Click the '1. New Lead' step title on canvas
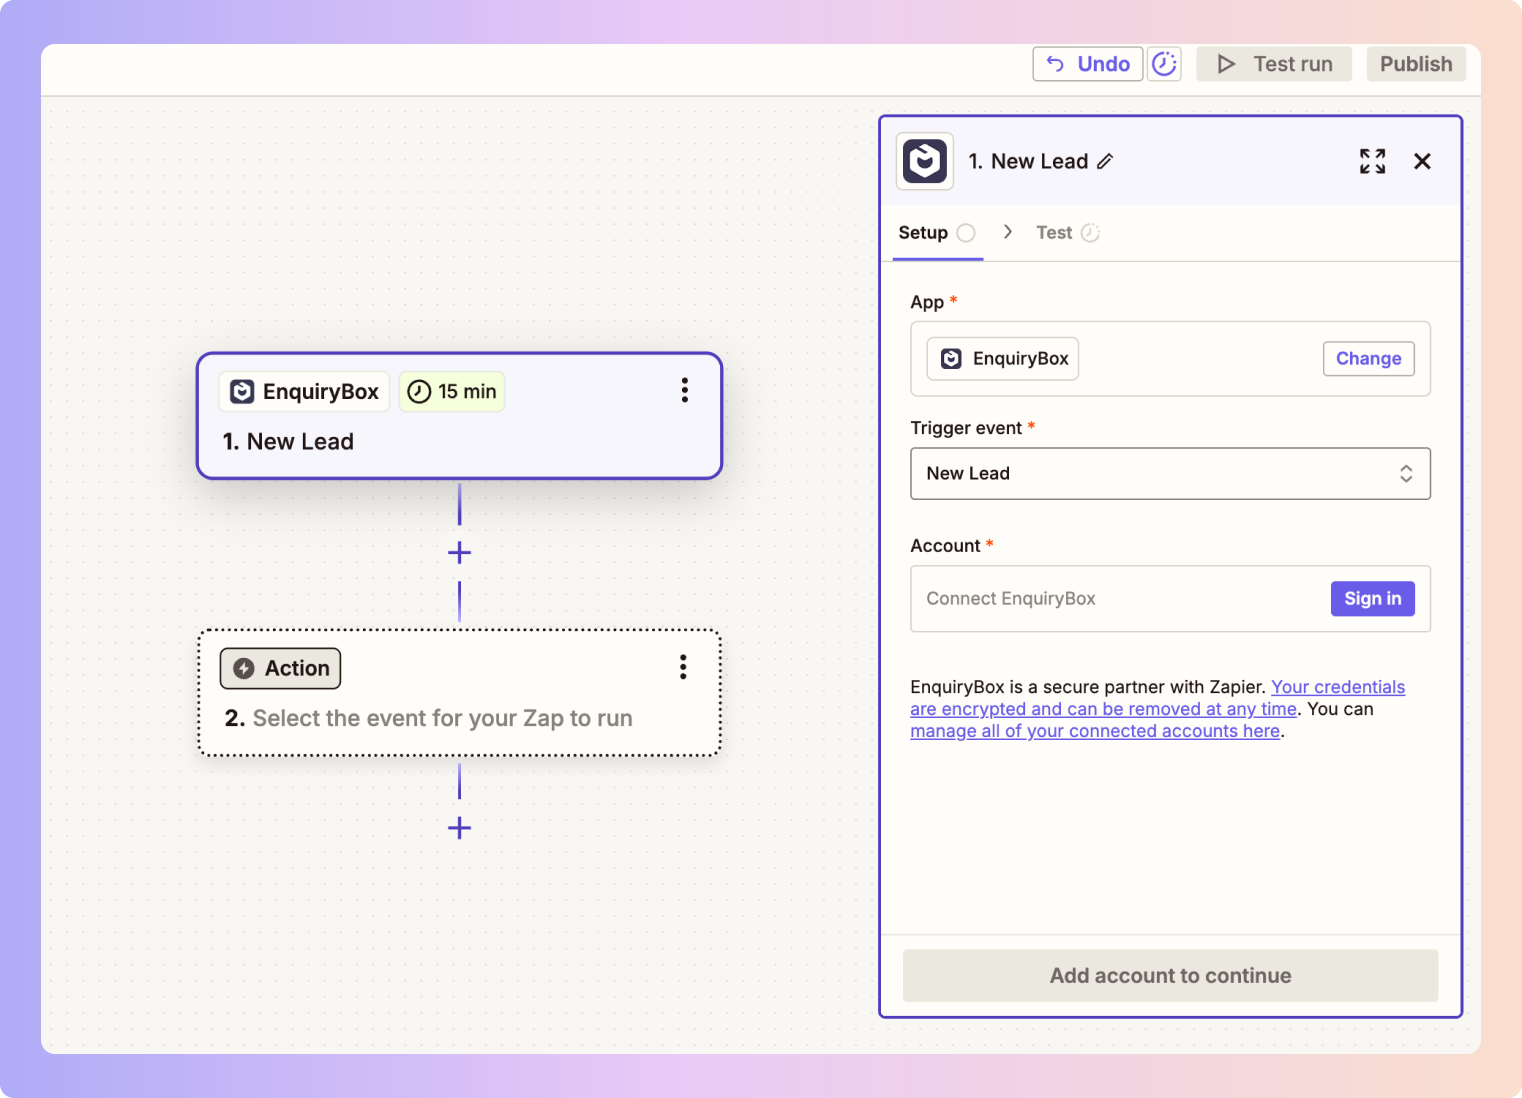This screenshot has height=1098, width=1522. (288, 442)
